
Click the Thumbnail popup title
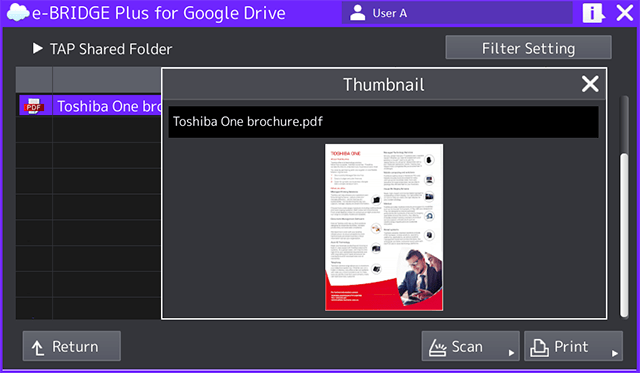(x=384, y=84)
